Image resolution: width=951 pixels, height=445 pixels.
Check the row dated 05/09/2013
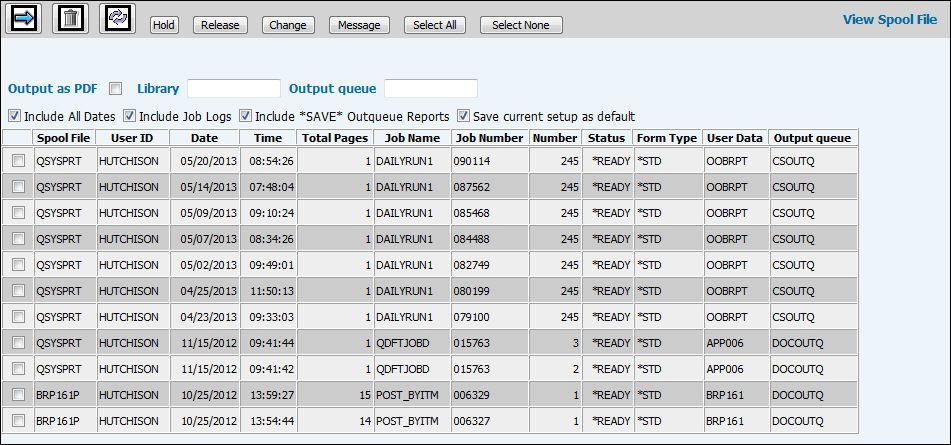(x=19, y=213)
